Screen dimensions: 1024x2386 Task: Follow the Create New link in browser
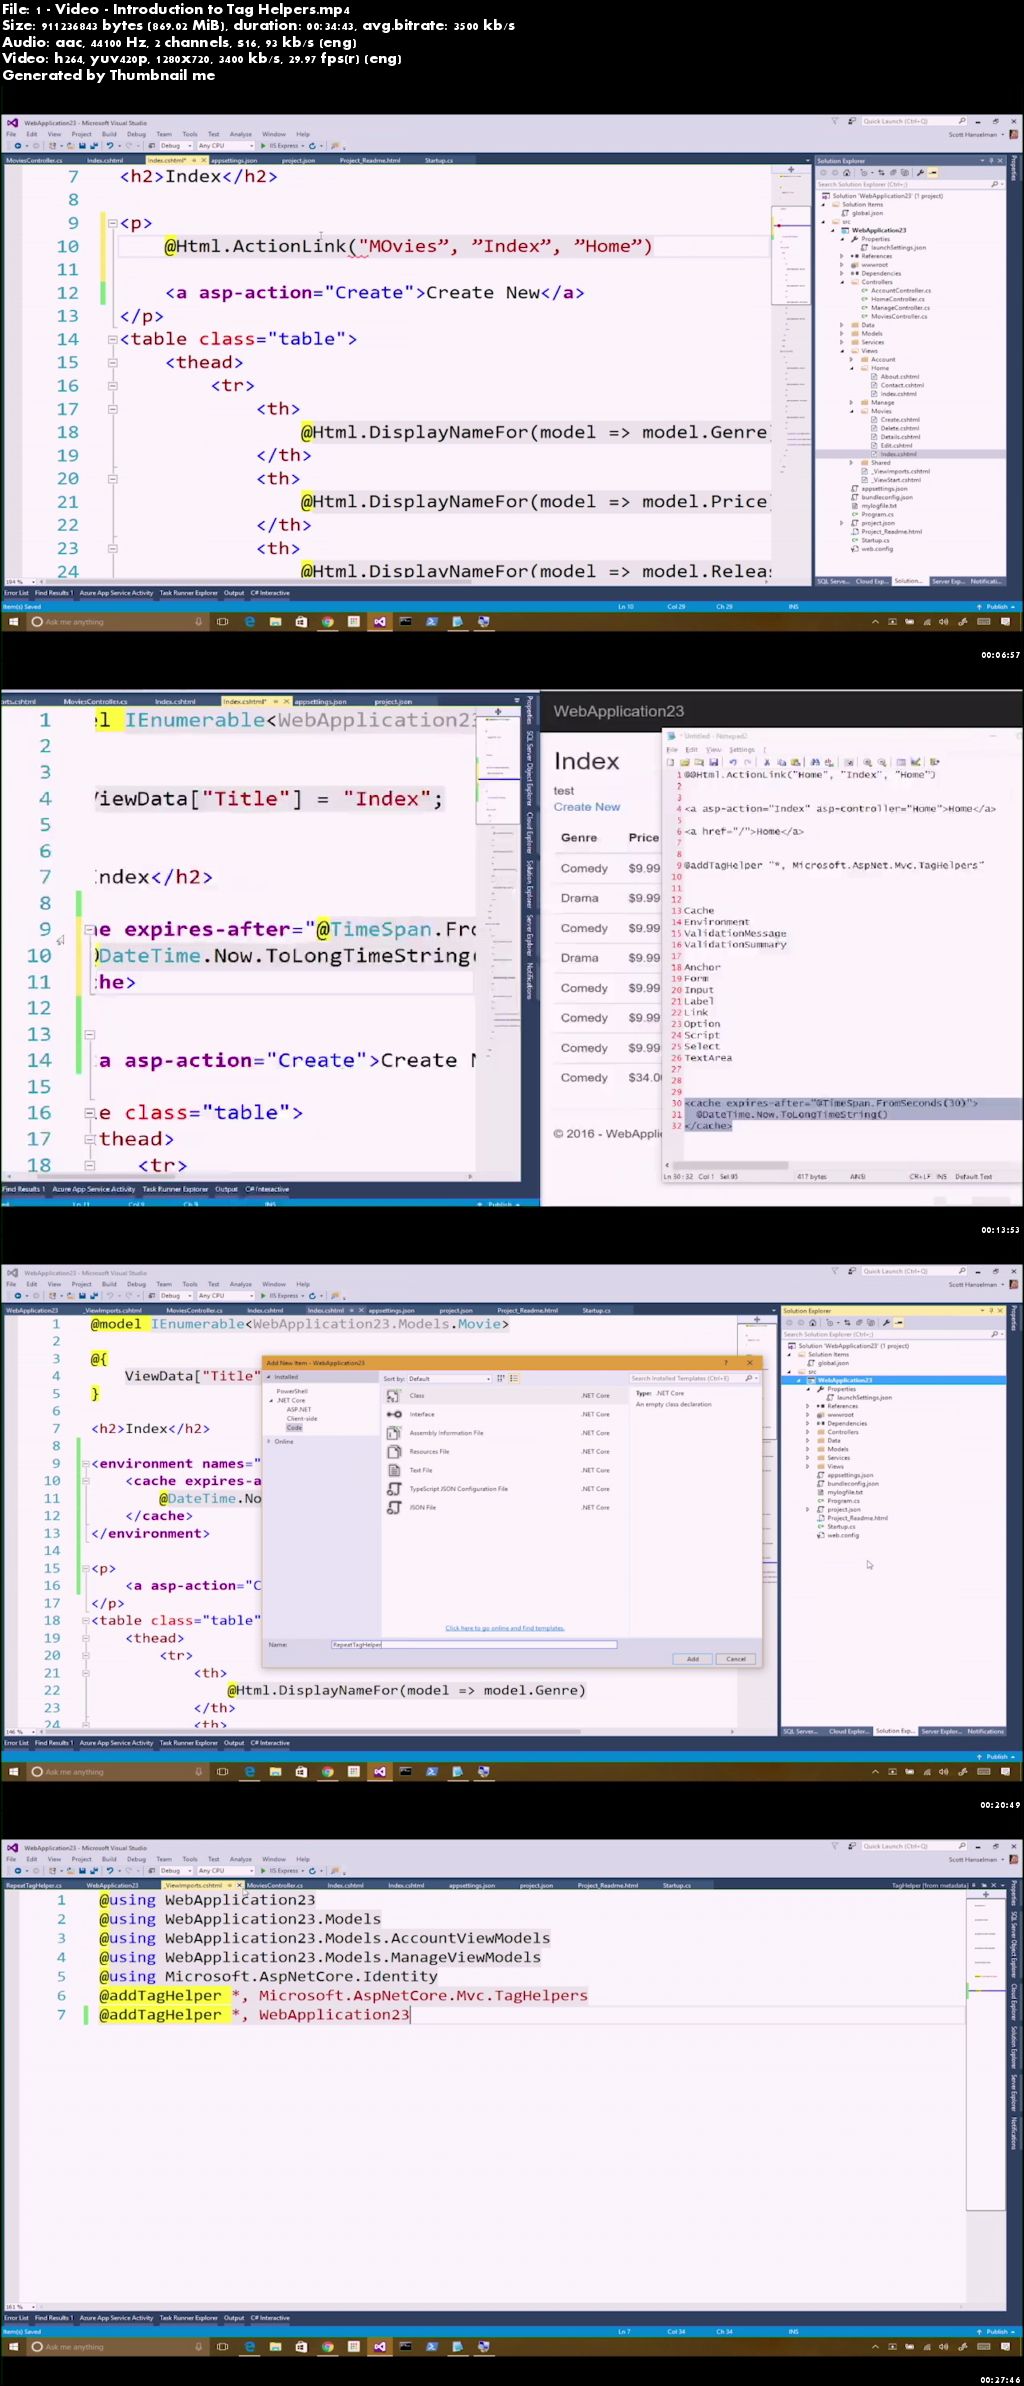(587, 807)
